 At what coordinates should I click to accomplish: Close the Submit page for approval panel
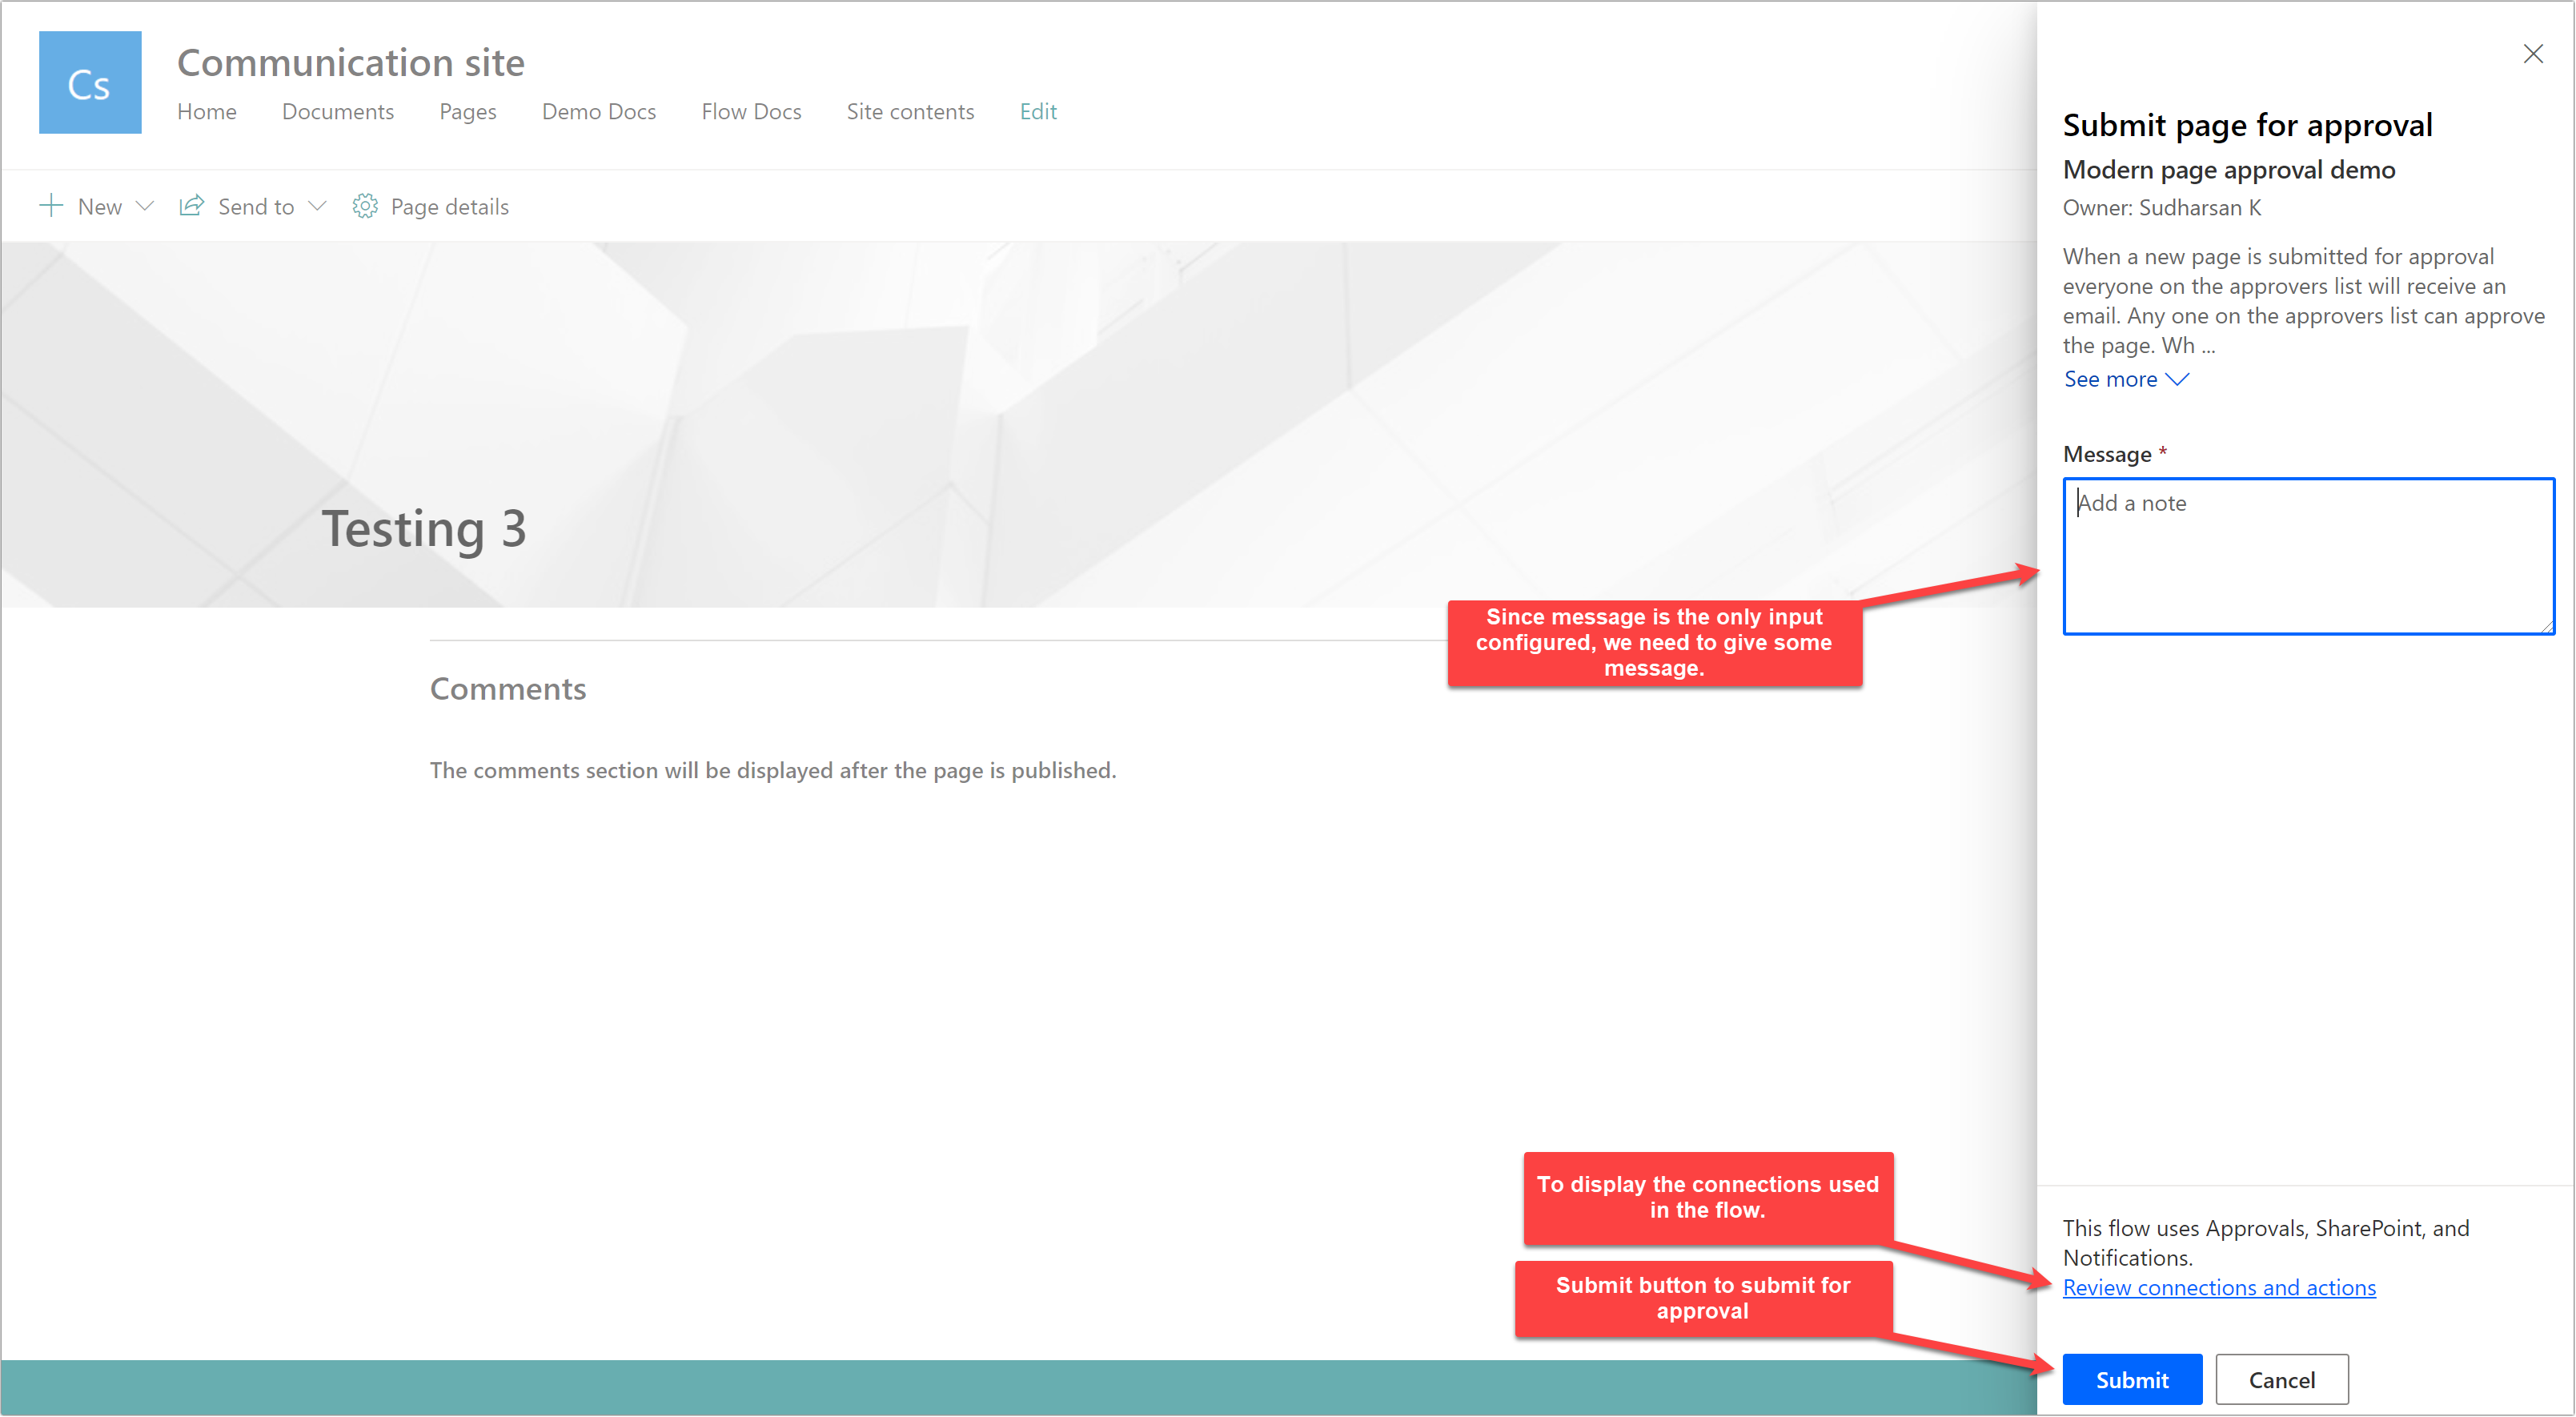[2534, 54]
